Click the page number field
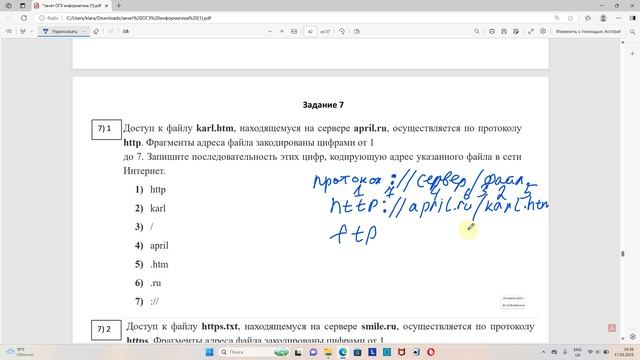 pyautogui.click(x=310, y=31)
